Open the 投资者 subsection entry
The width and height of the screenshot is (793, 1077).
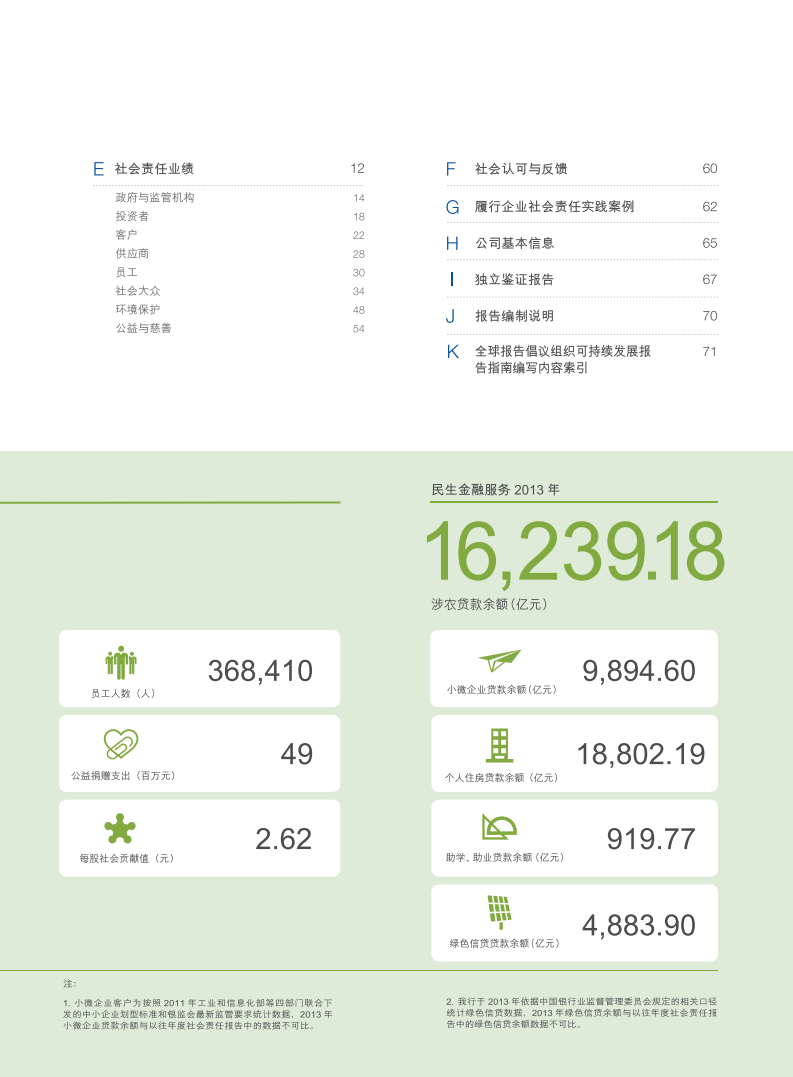[x=132, y=216]
